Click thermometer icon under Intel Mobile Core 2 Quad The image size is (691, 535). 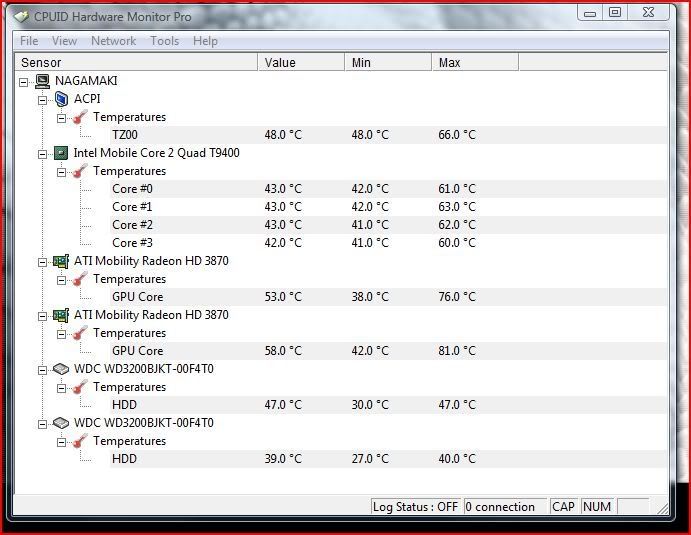pyautogui.click(x=80, y=171)
